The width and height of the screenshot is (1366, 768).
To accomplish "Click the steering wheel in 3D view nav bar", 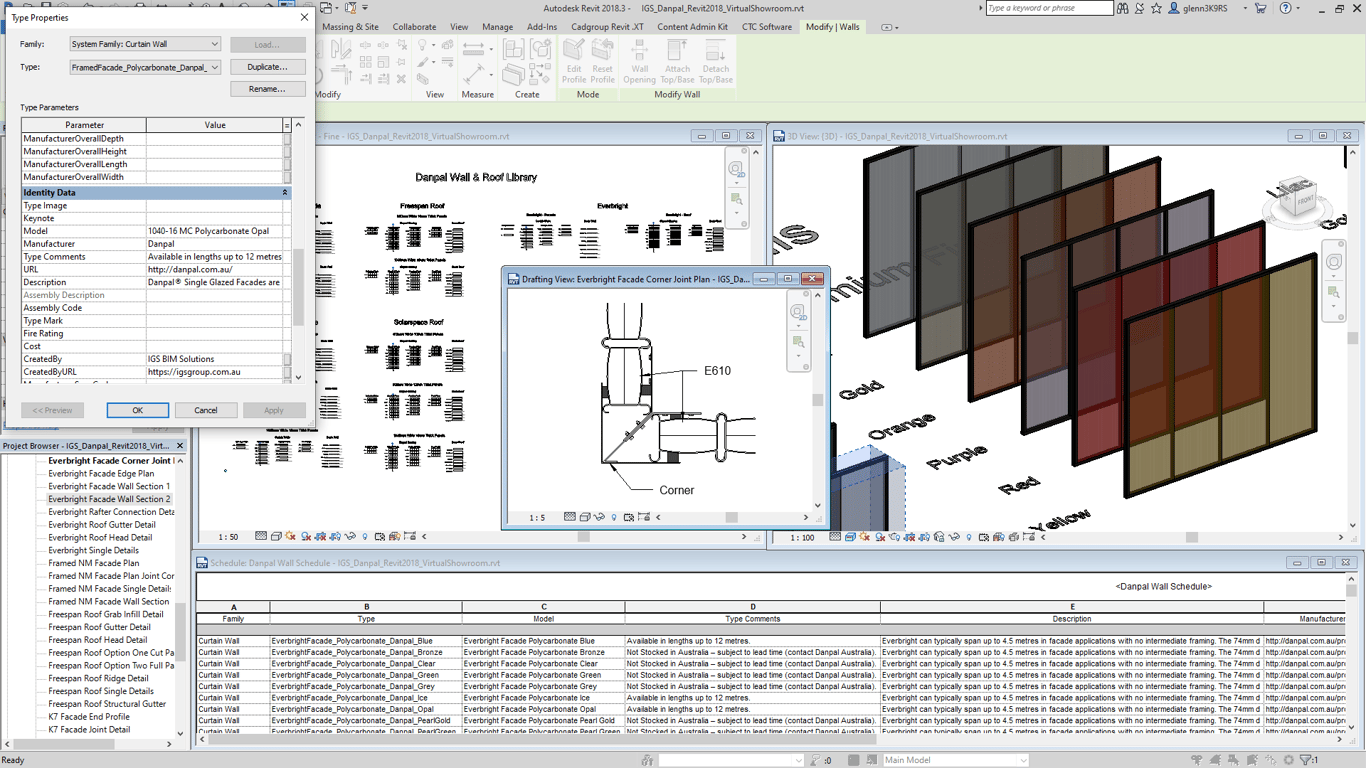I will 1334,262.
